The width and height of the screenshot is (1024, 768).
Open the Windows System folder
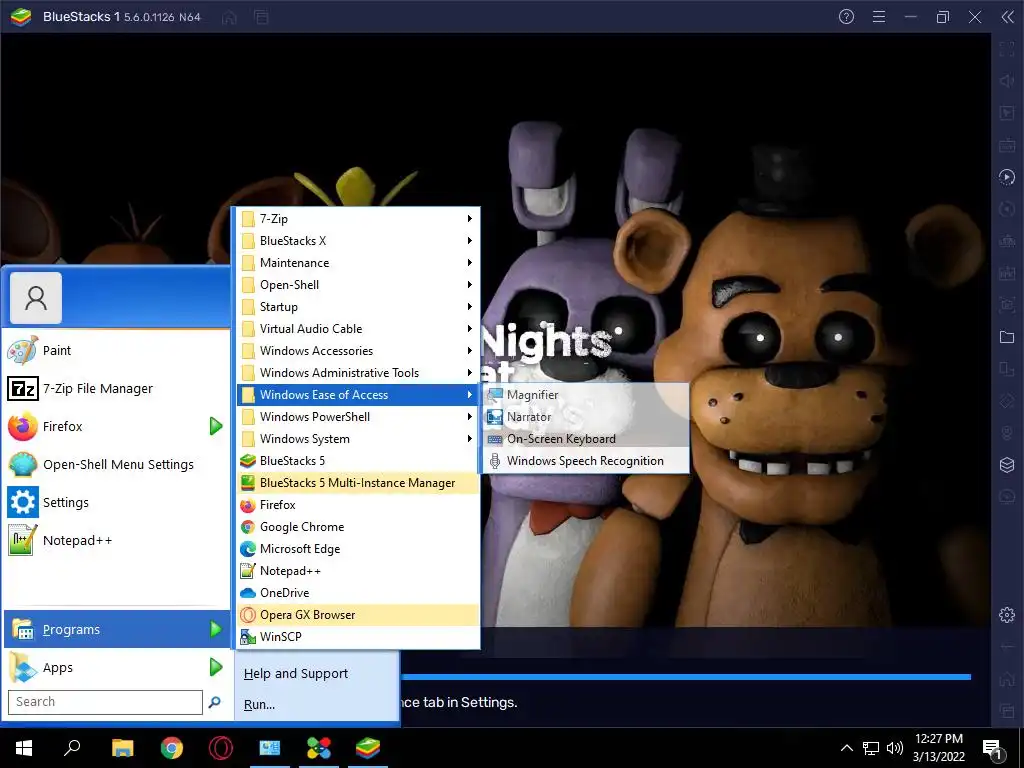(358, 439)
